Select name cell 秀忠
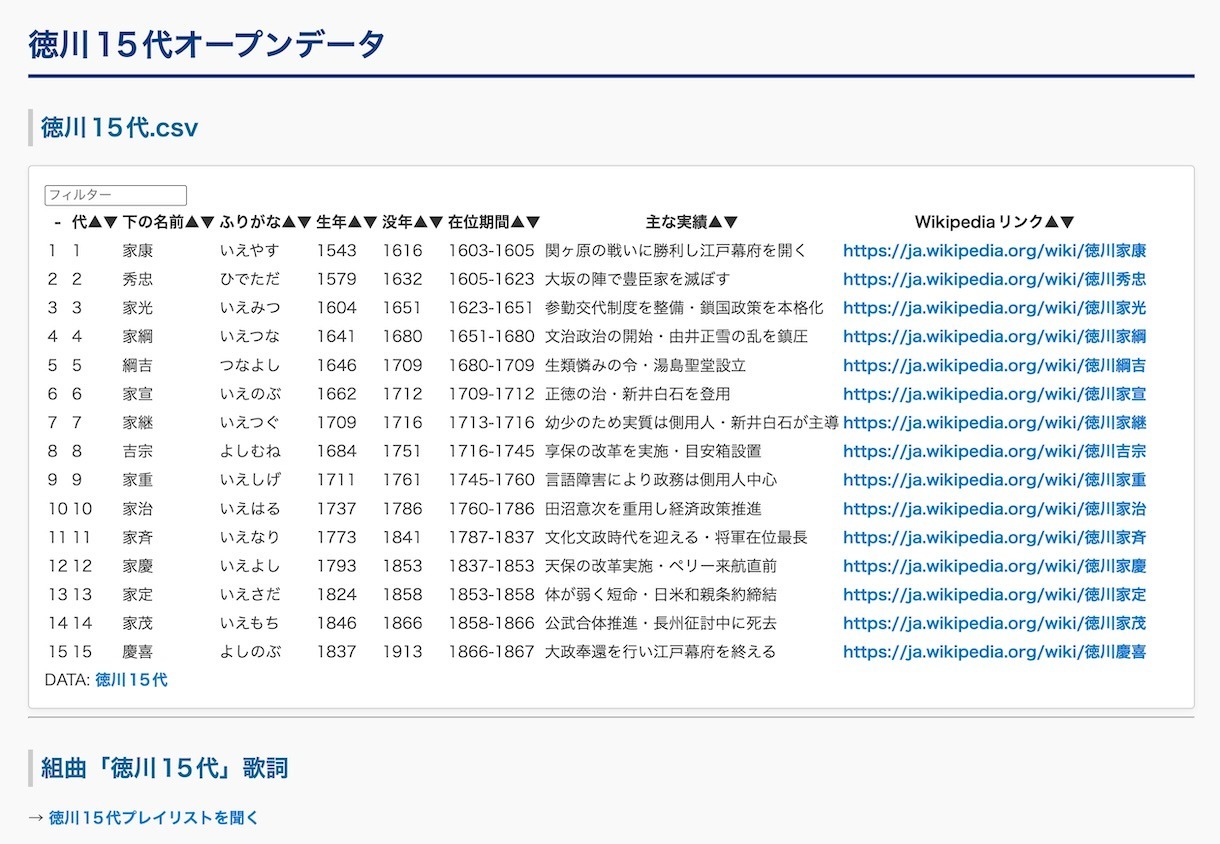Screen dimensions: 1220x844 pos(138,279)
